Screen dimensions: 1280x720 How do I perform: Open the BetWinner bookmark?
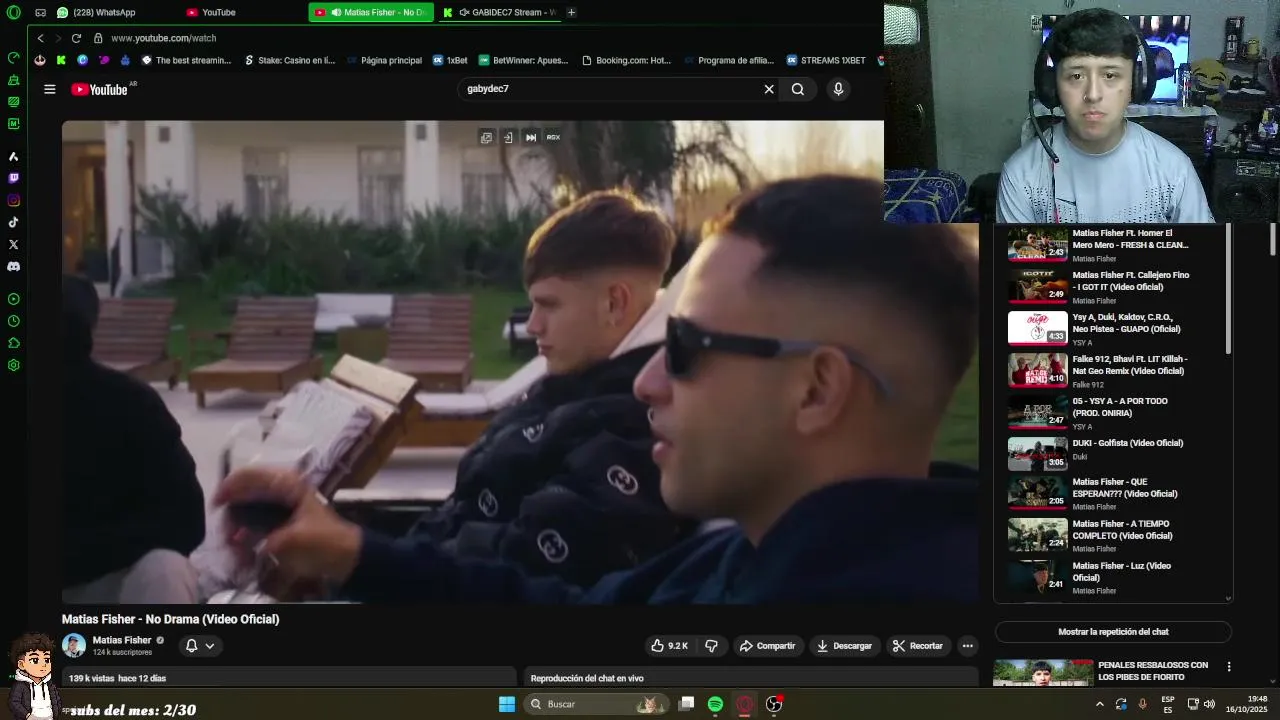523,60
